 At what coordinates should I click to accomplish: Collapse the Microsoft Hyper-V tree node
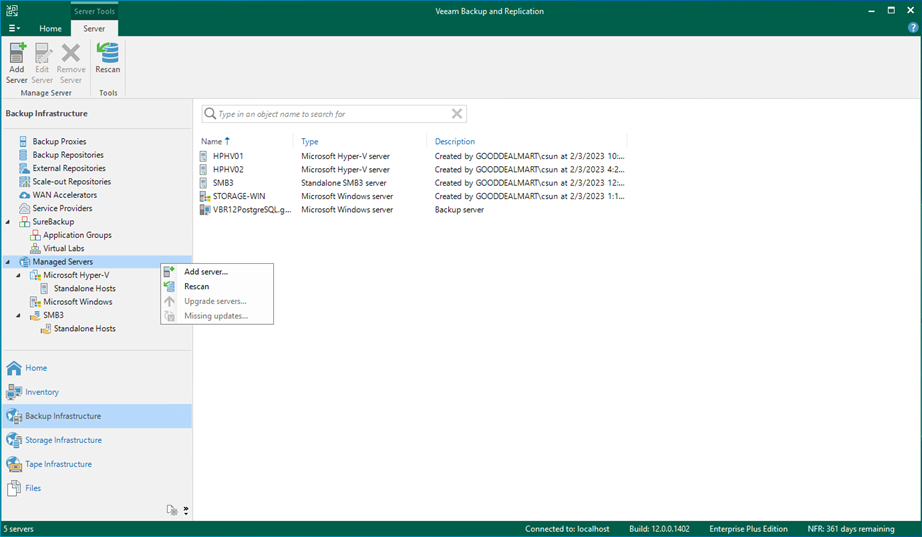click(x=19, y=275)
